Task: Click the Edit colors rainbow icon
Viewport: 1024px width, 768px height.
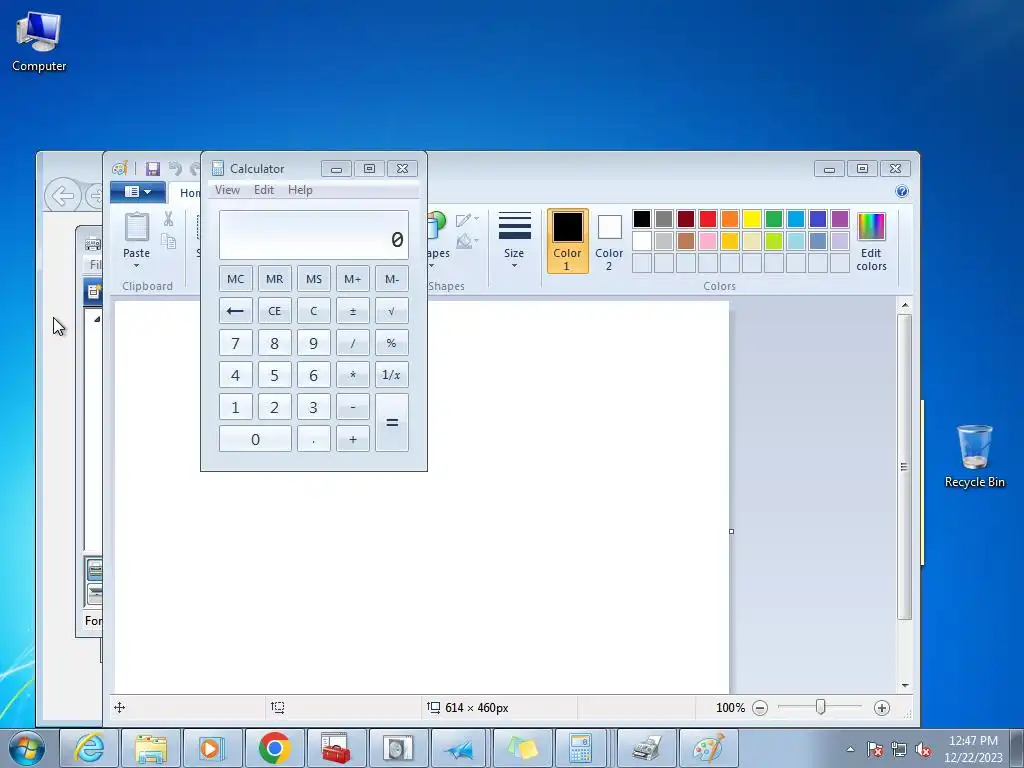Action: tap(871, 227)
